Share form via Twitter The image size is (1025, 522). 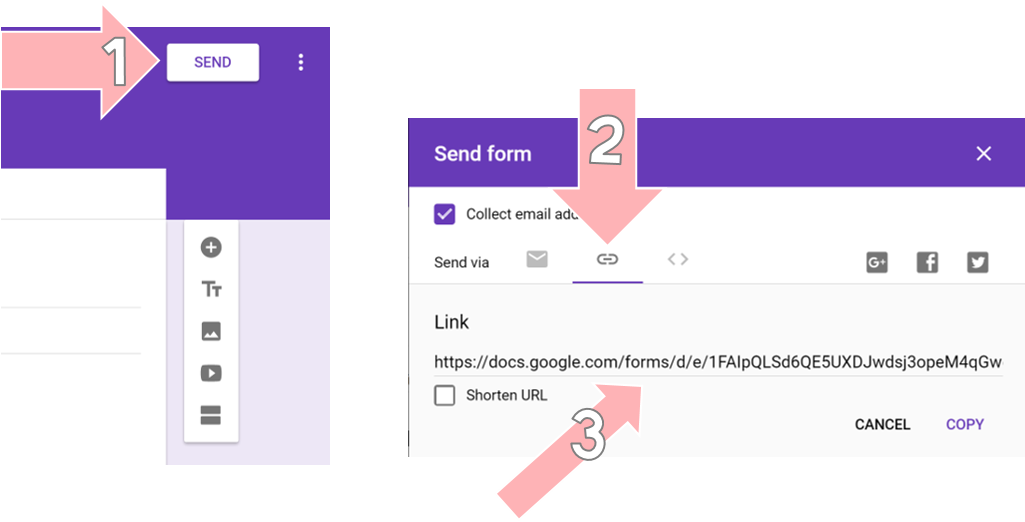977,263
